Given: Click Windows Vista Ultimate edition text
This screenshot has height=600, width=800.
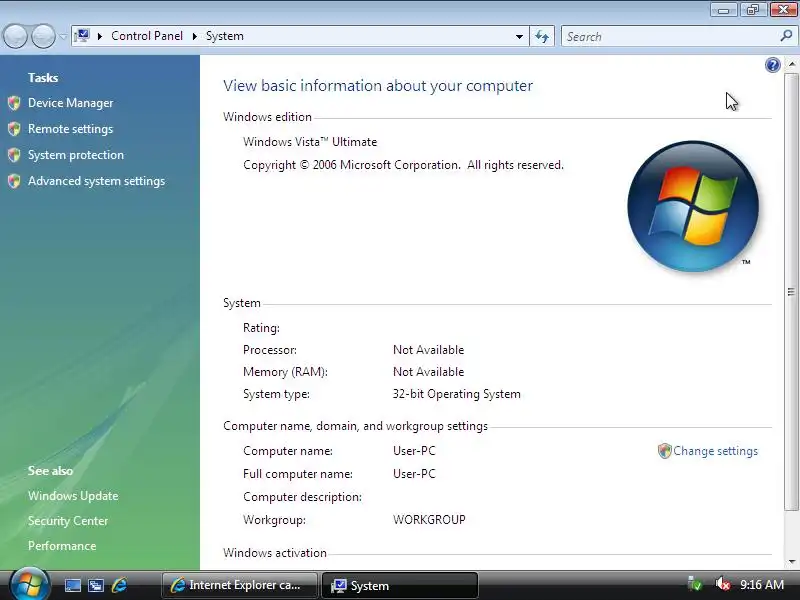Looking at the screenshot, I should (310, 142).
